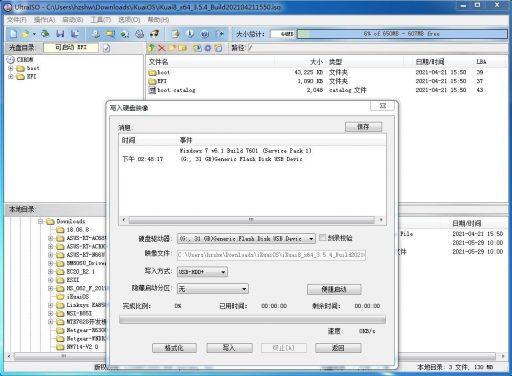Click the 可启动 EFI boot info field
The width and height of the screenshot is (512, 376).
(x=71, y=48)
